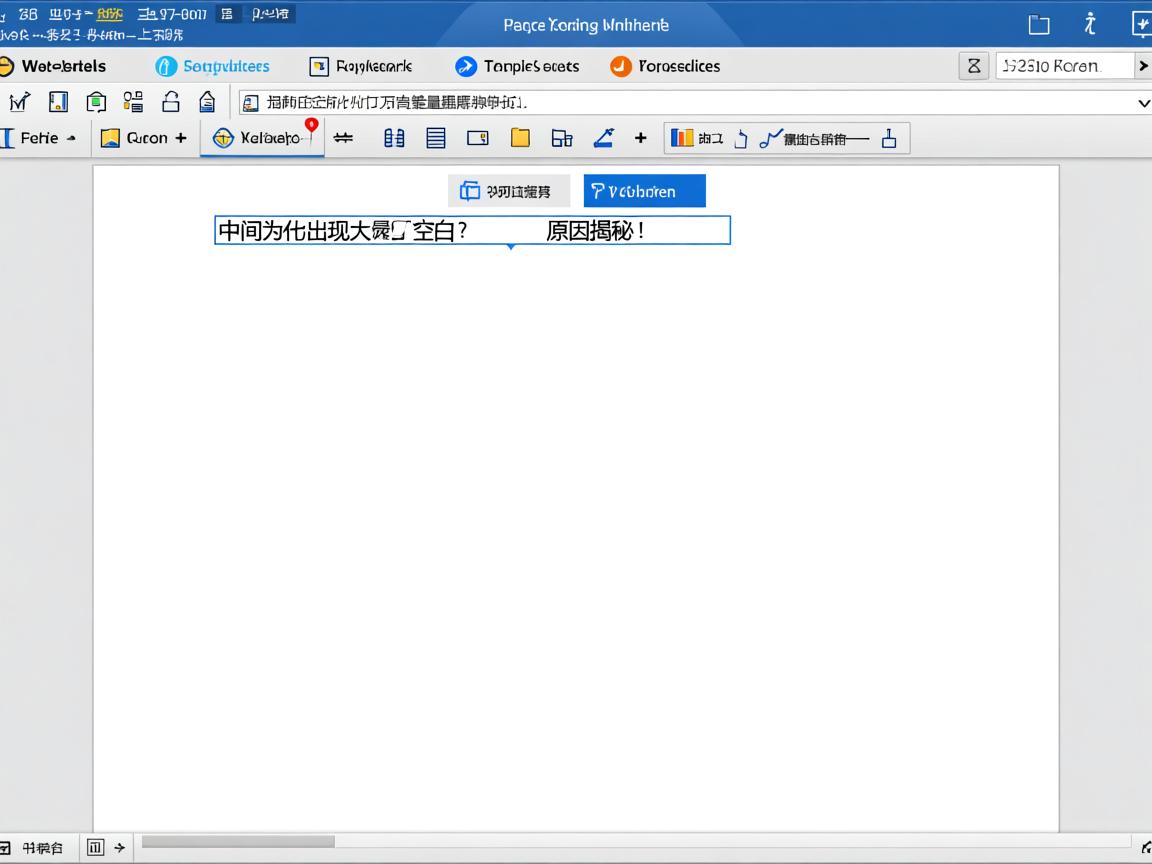Click the colored bar chart icon
Viewport: 1152px width, 864px height.
(x=682, y=138)
